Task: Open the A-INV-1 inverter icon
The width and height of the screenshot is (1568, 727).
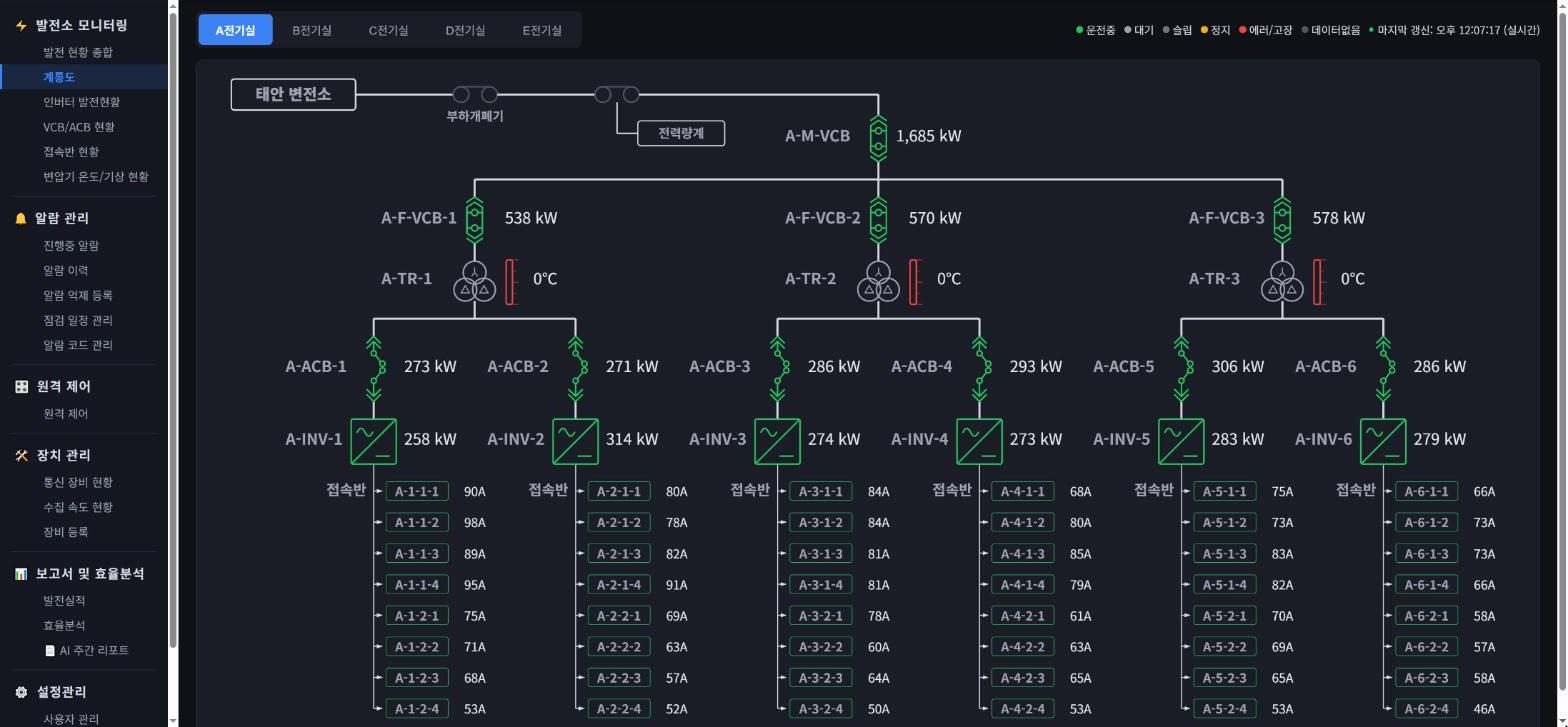Action: (373, 441)
